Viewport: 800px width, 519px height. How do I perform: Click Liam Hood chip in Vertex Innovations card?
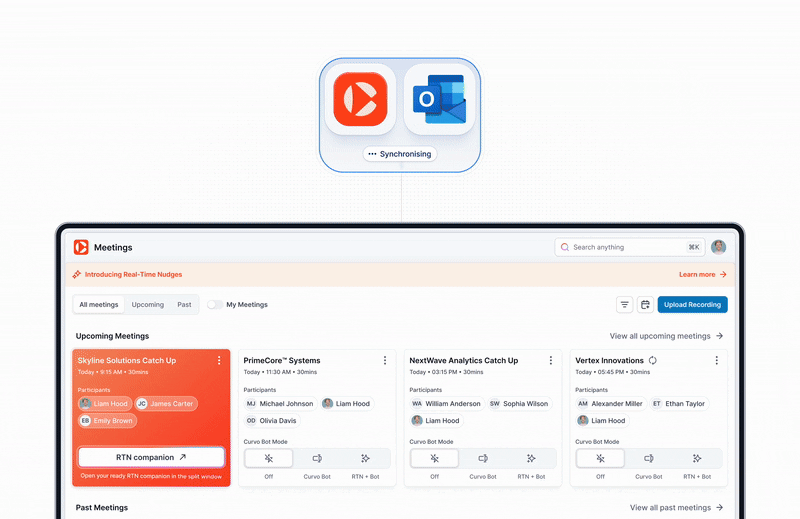(602, 421)
